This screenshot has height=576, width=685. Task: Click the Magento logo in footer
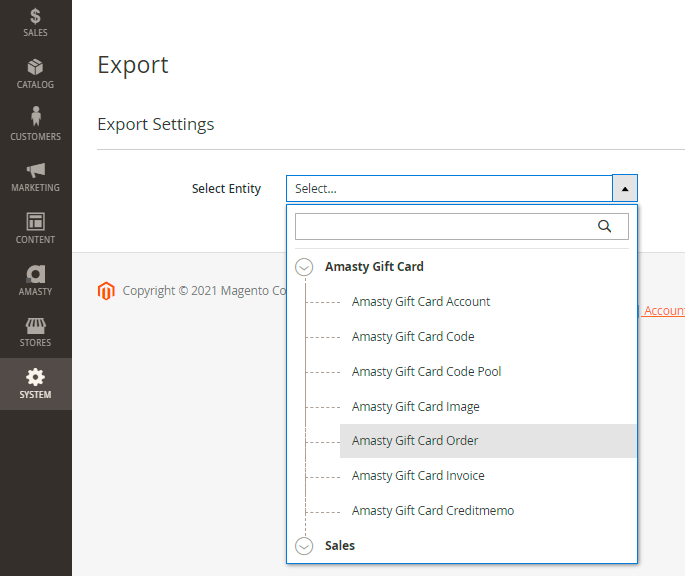[106, 291]
